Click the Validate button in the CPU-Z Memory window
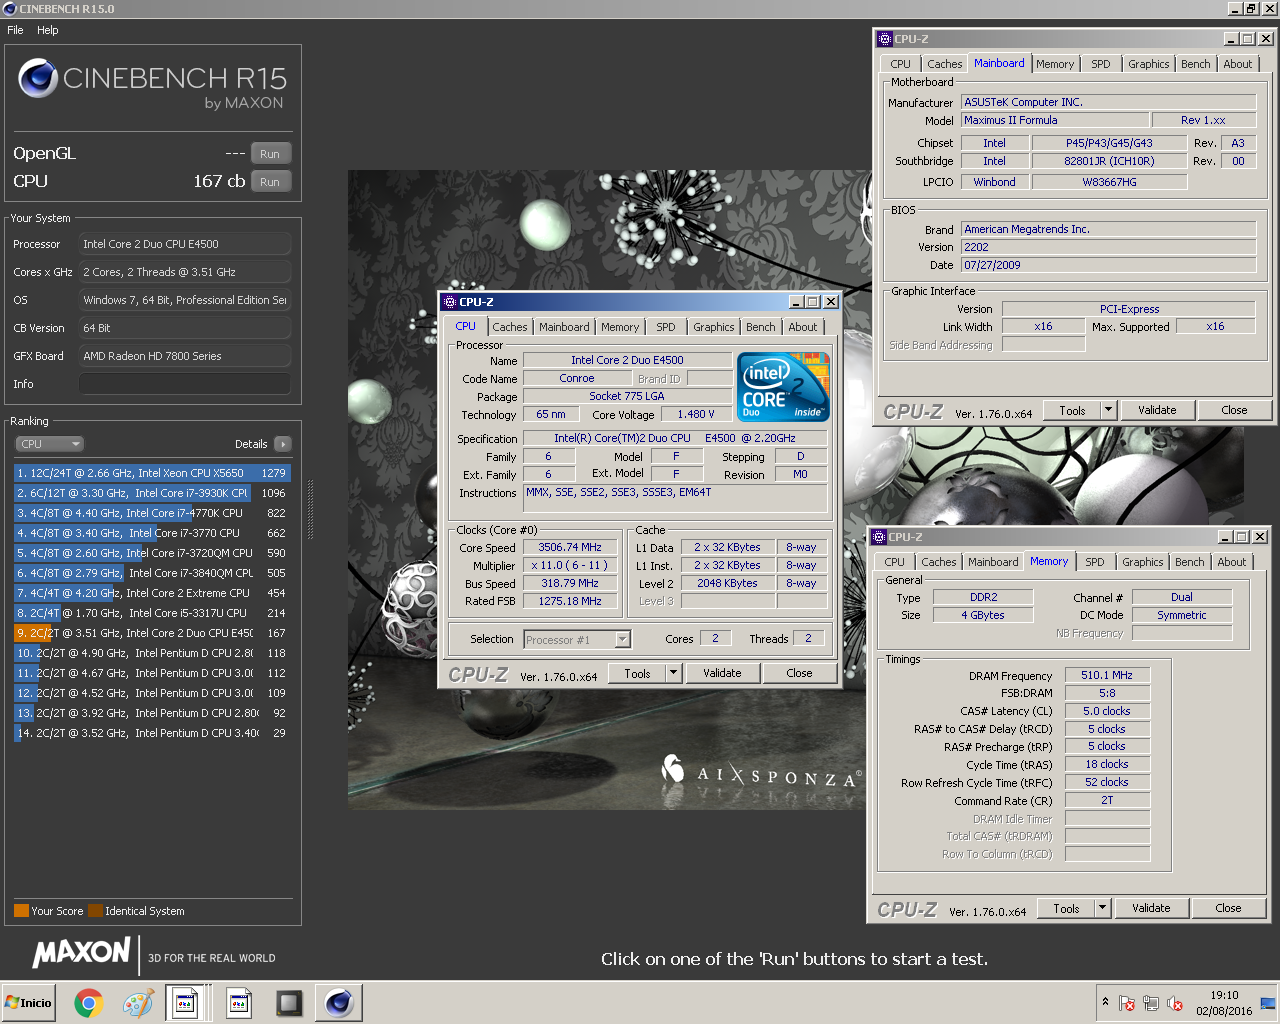The width and height of the screenshot is (1280, 1024). tap(1151, 908)
